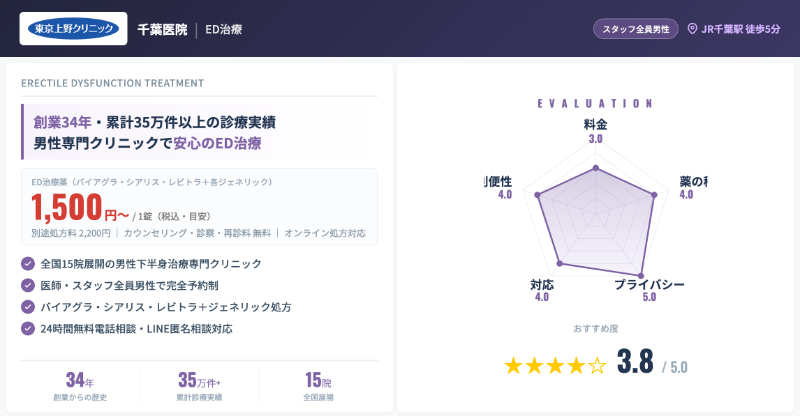
Task: Click the プライバシー 5.0 radar label
Action: click(649, 290)
